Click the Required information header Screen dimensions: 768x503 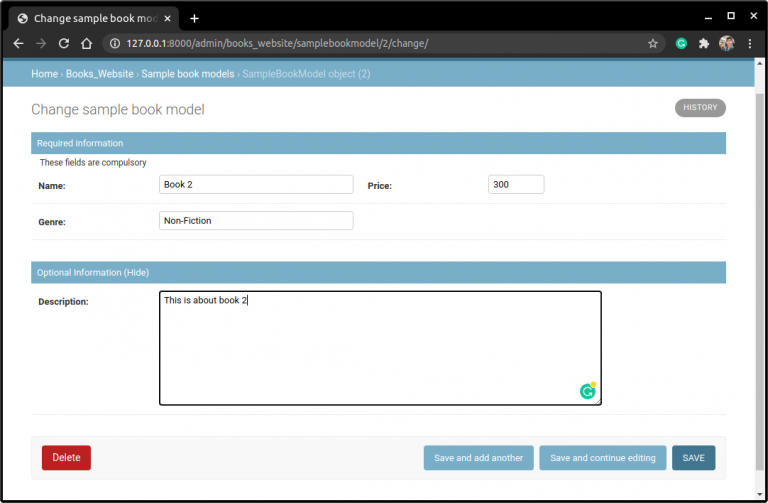[x=378, y=144]
